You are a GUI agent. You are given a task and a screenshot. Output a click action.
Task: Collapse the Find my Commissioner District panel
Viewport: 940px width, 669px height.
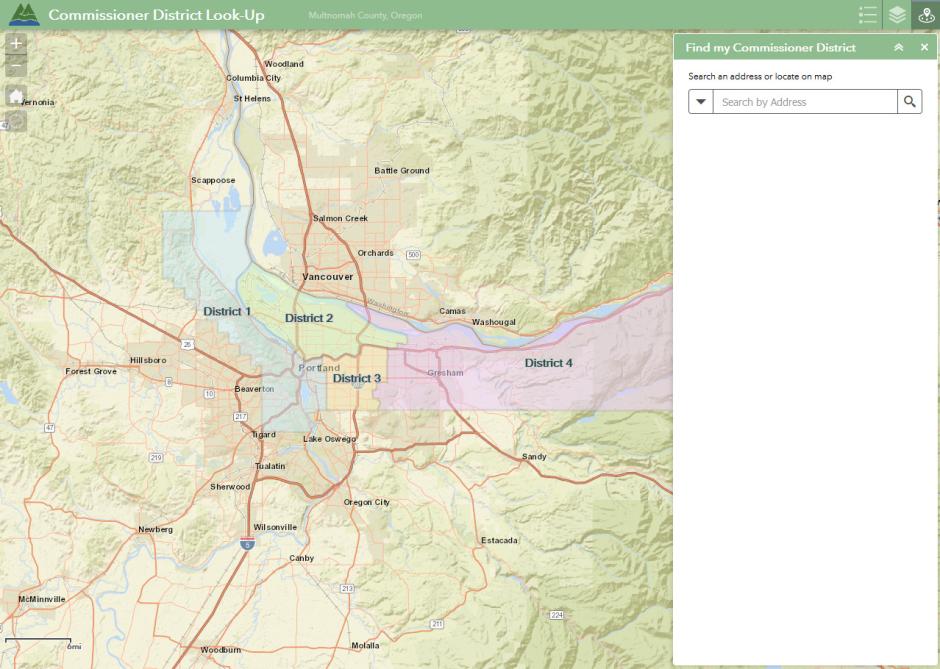[x=898, y=48]
